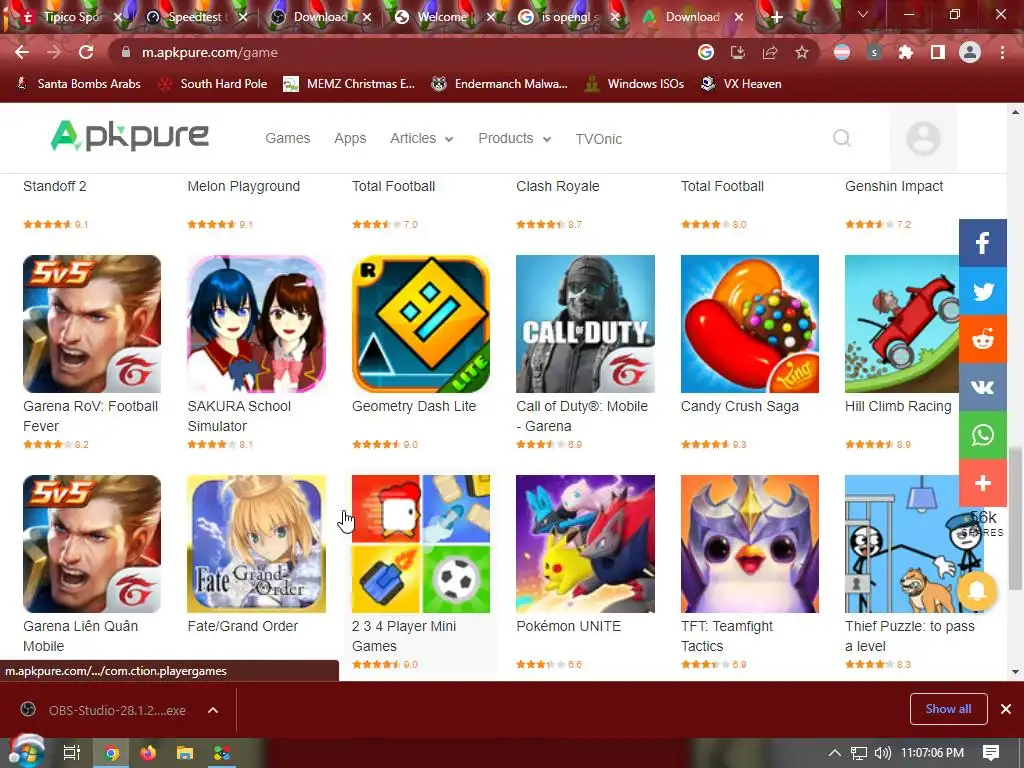
Task: Open Firefox from the taskbar
Action: coord(148,753)
